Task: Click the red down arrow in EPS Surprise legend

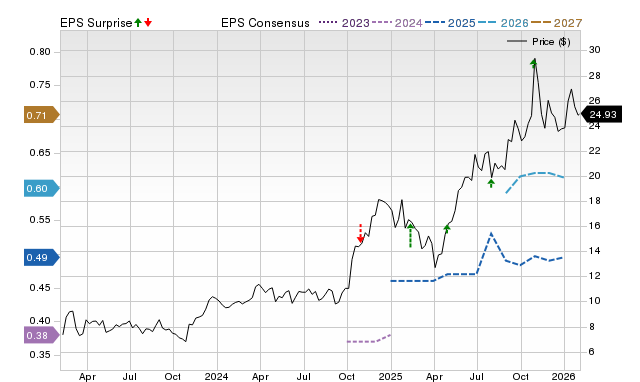Action: [148, 22]
